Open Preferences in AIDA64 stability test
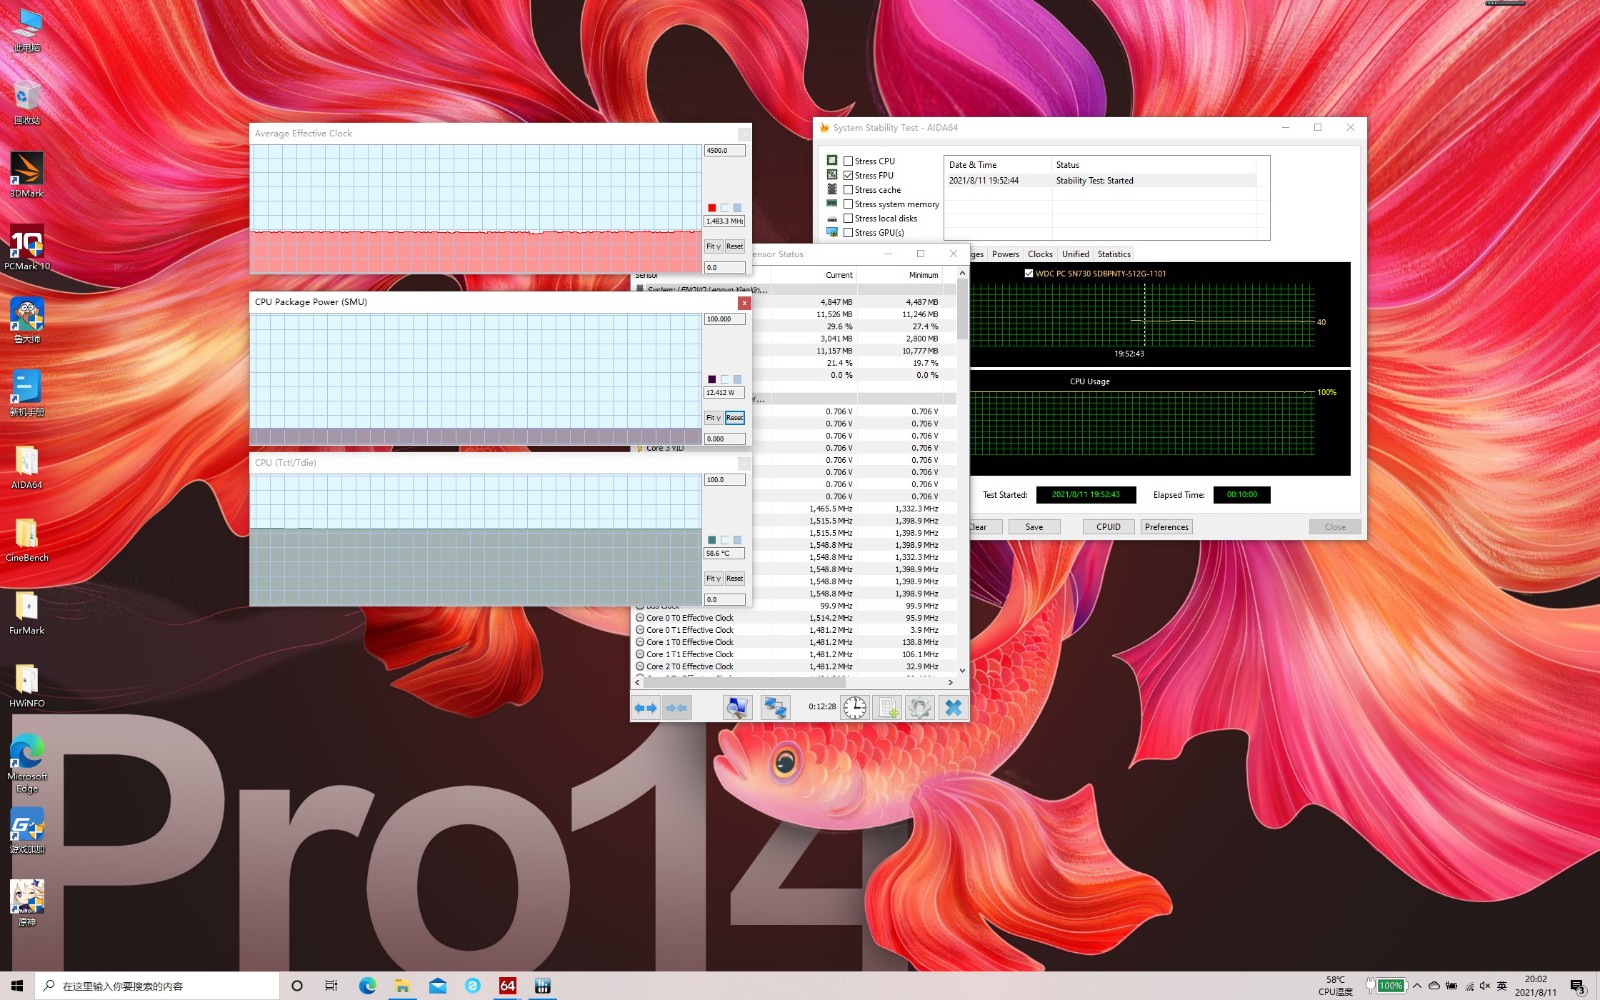 click(x=1167, y=527)
